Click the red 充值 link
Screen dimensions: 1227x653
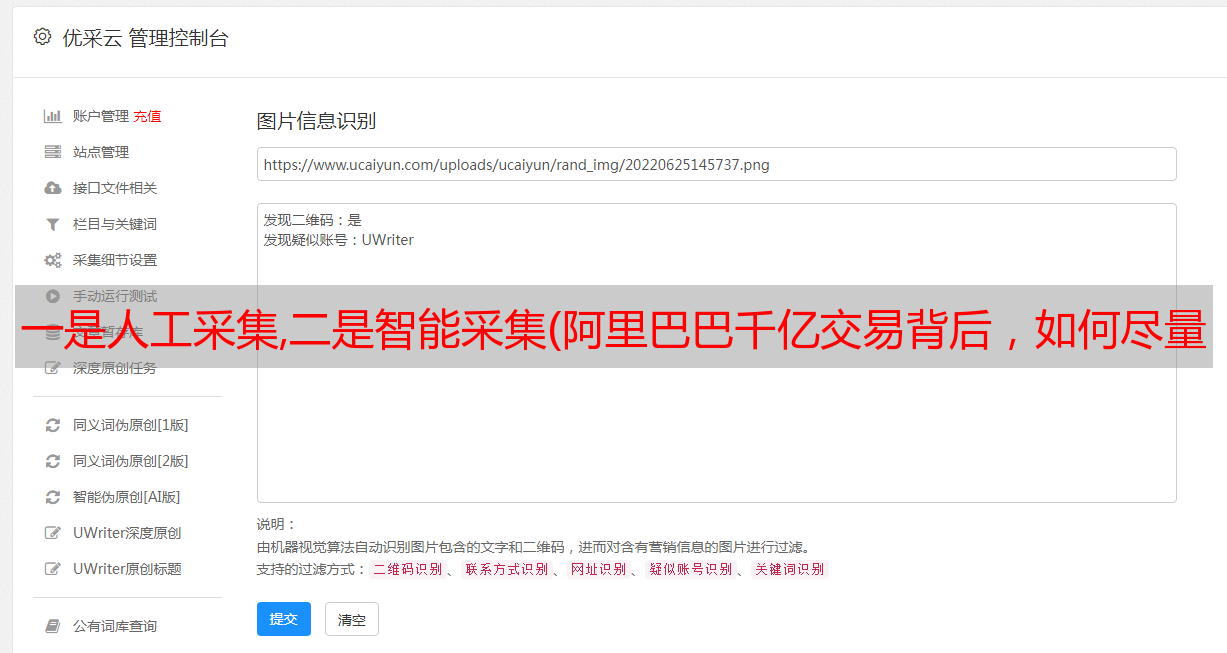[x=147, y=116]
